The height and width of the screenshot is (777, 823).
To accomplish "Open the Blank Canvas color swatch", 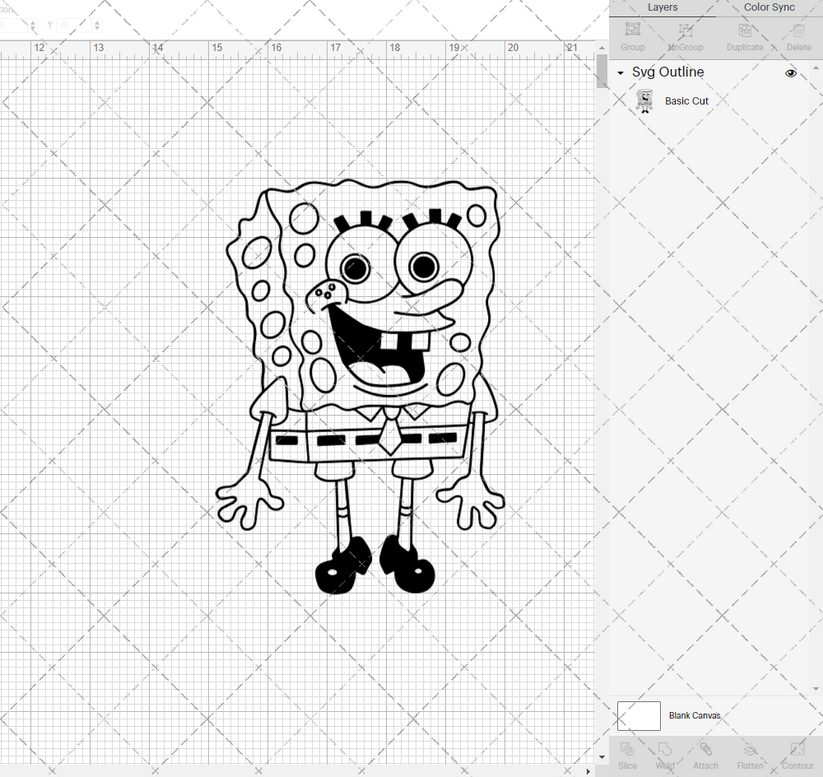I will click(x=639, y=716).
